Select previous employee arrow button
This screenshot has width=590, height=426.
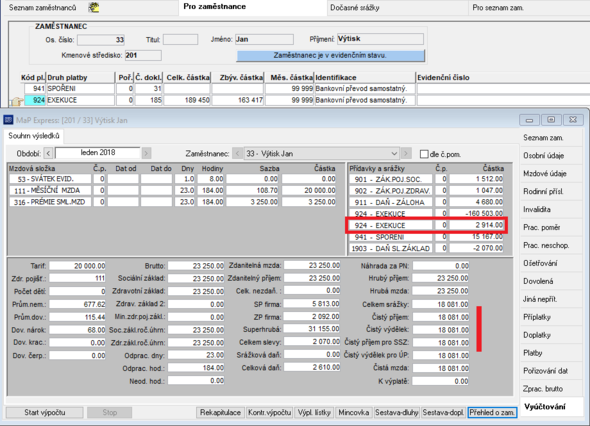pyautogui.click(x=237, y=154)
